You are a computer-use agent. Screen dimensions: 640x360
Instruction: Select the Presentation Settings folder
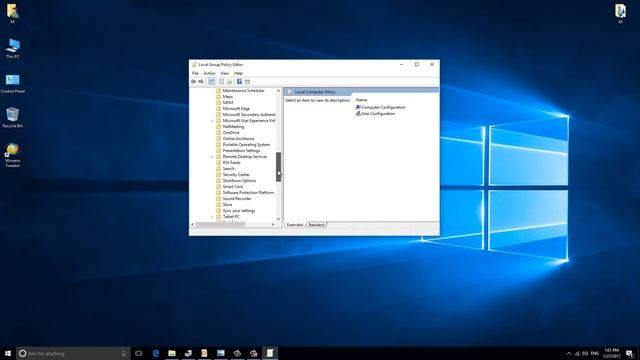coord(238,151)
